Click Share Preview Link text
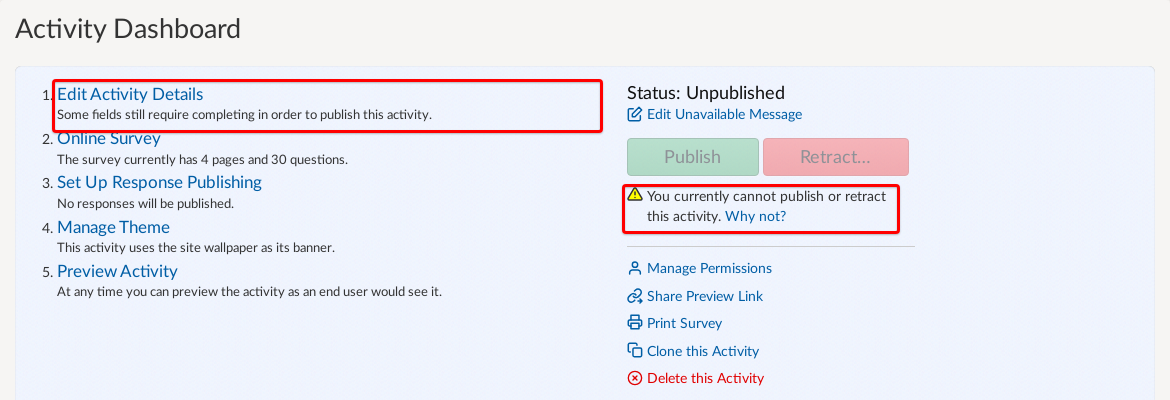This screenshot has height=400, width=1170. [705, 296]
